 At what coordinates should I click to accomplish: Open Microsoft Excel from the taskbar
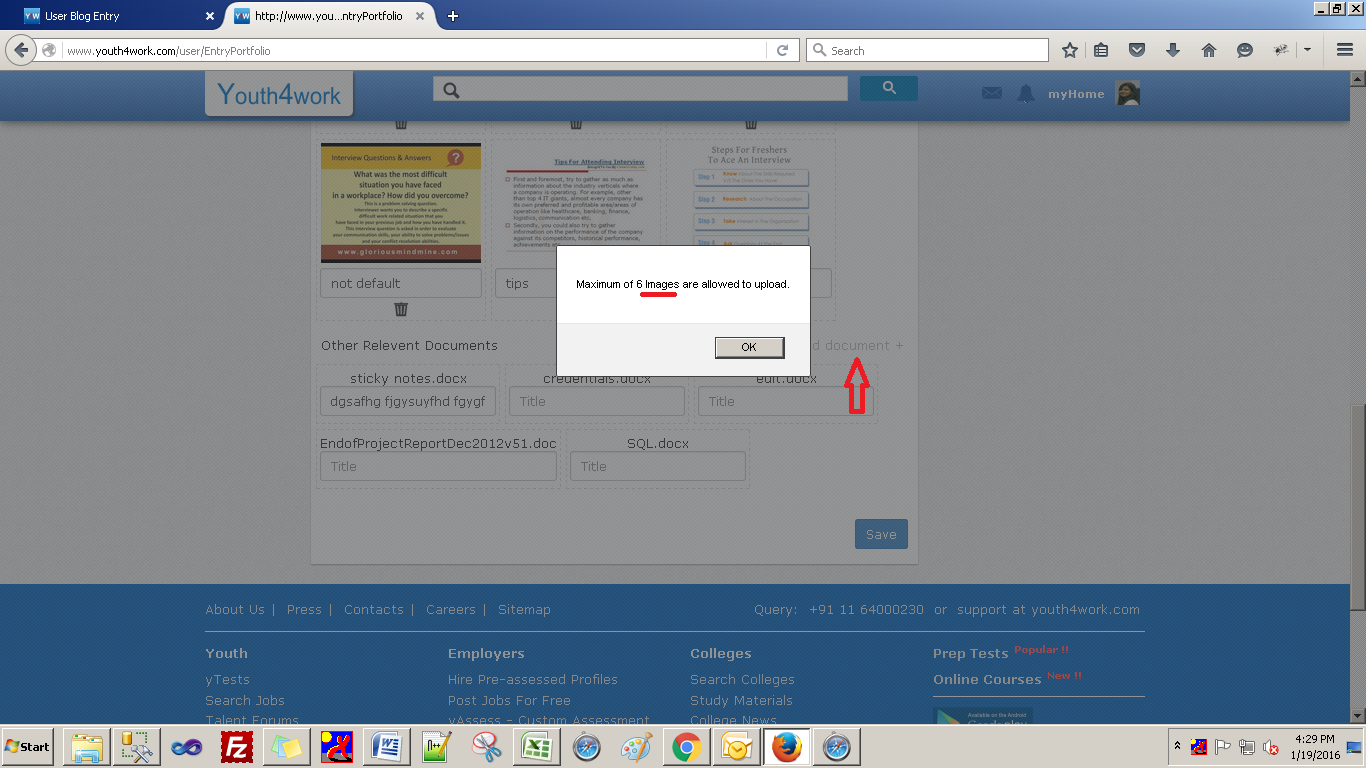point(537,747)
